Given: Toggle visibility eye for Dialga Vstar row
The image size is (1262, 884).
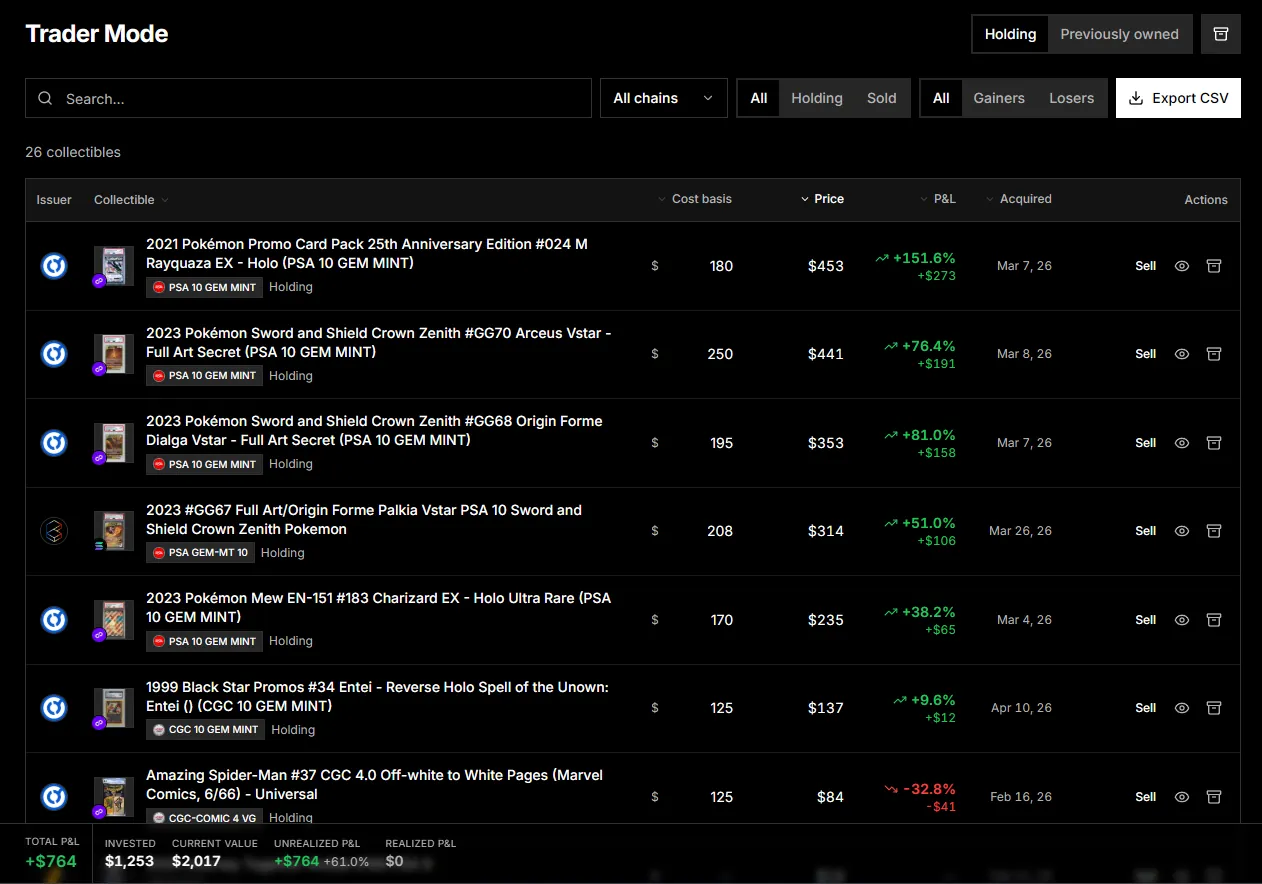Looking at the screenshot, I should pos(1182,442).
